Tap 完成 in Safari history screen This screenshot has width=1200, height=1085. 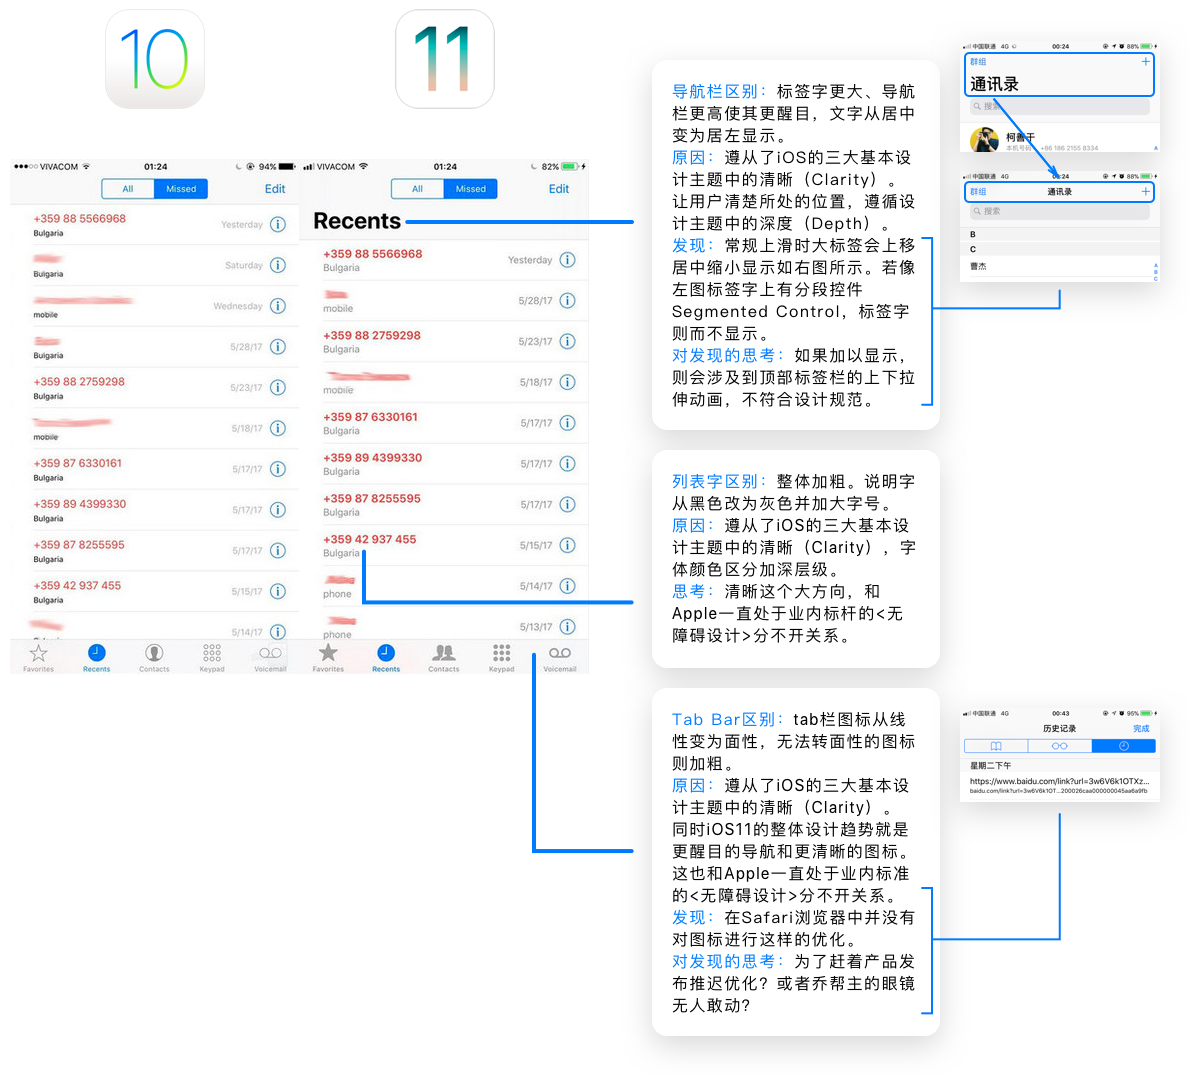pyautogui.click(x=1141, y=729)
